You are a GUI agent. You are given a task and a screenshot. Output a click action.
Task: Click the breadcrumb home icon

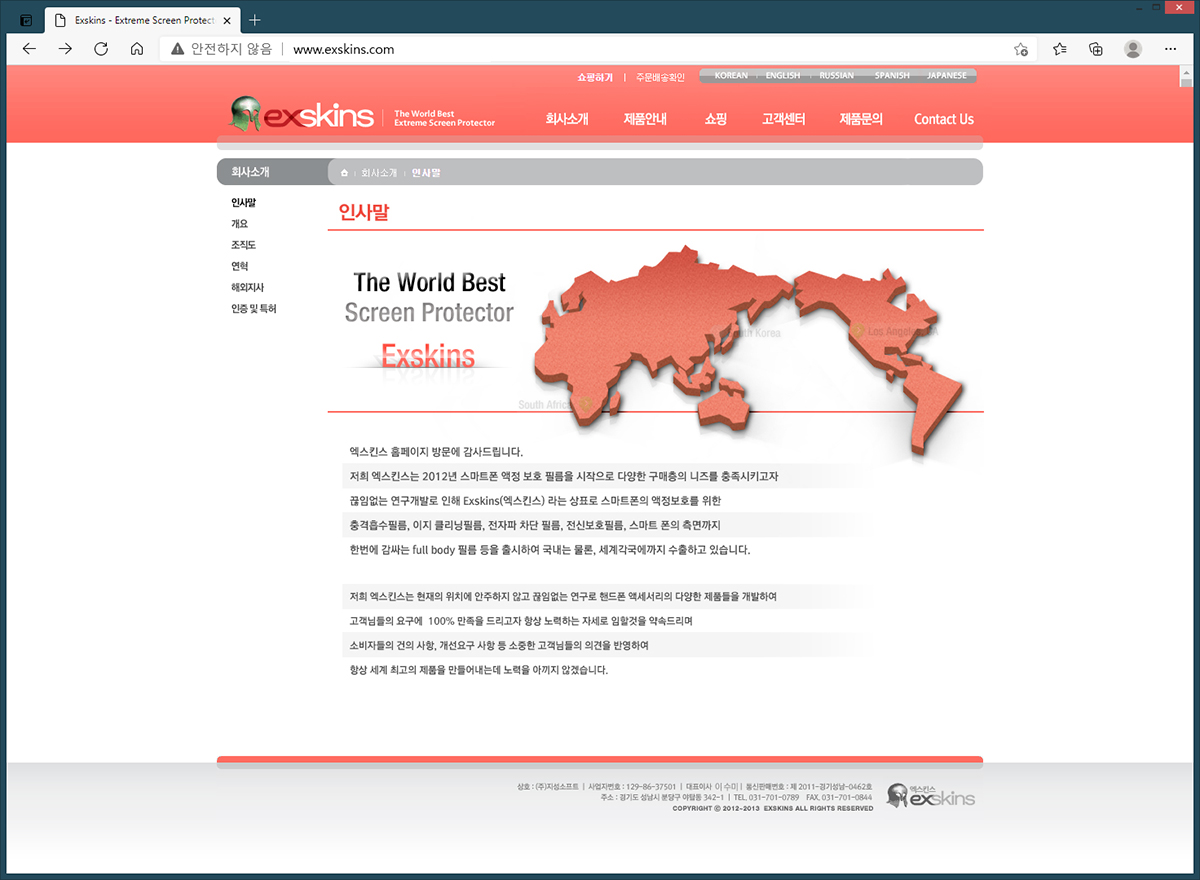coord(344,173)
